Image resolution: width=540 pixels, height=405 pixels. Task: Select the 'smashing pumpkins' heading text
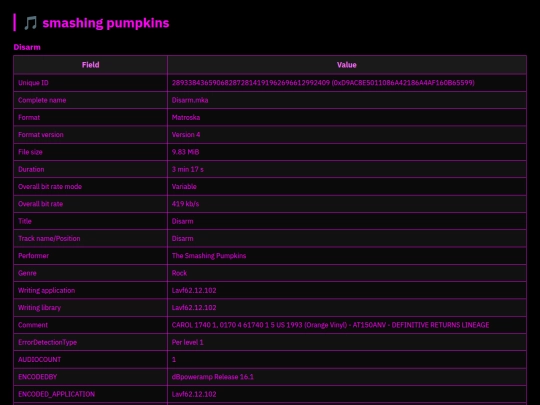tap(106, 23)
